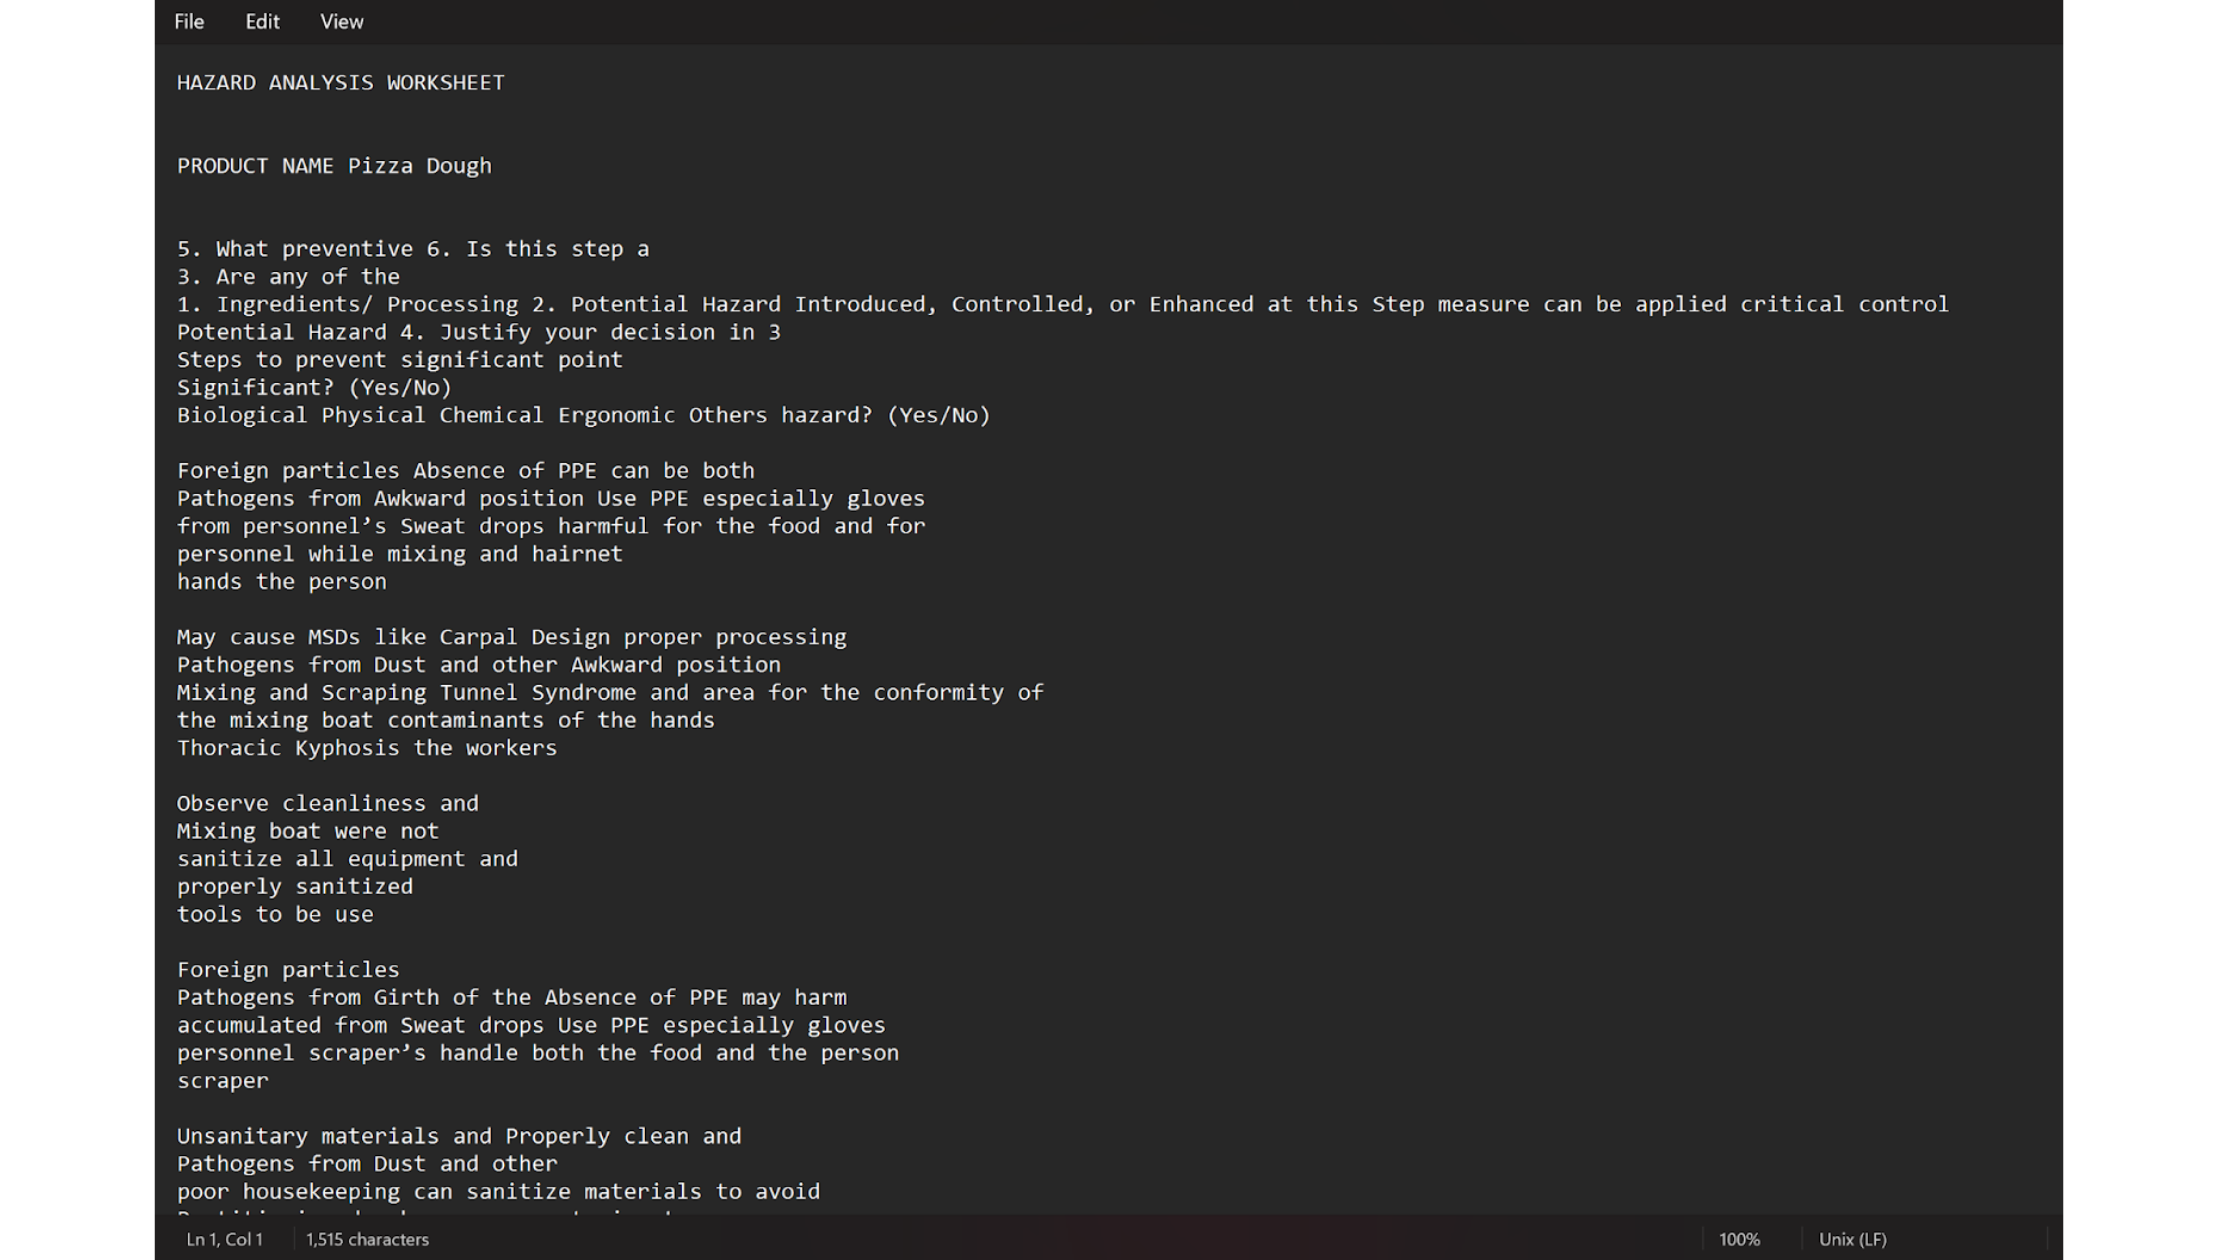
Task: Click the 100% zoom level indicator
Action: 1739,1239
